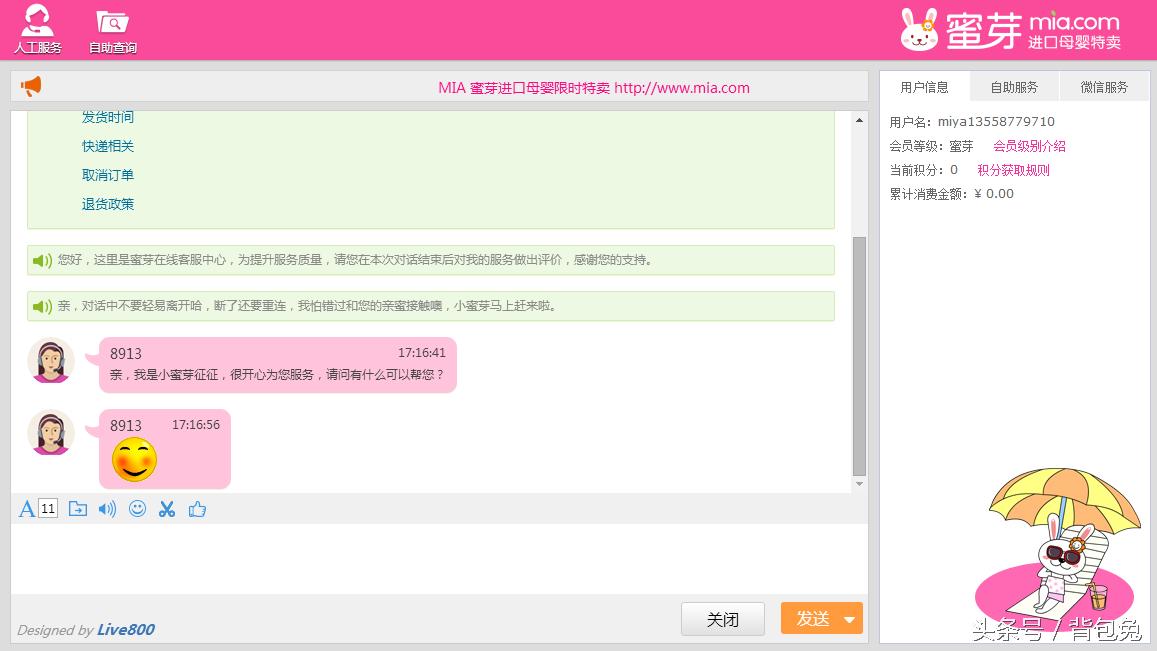The width and height of the screenshot is (1157, 651).
Task: Click the 退货政策 link in chat
Action: (108, 204)
